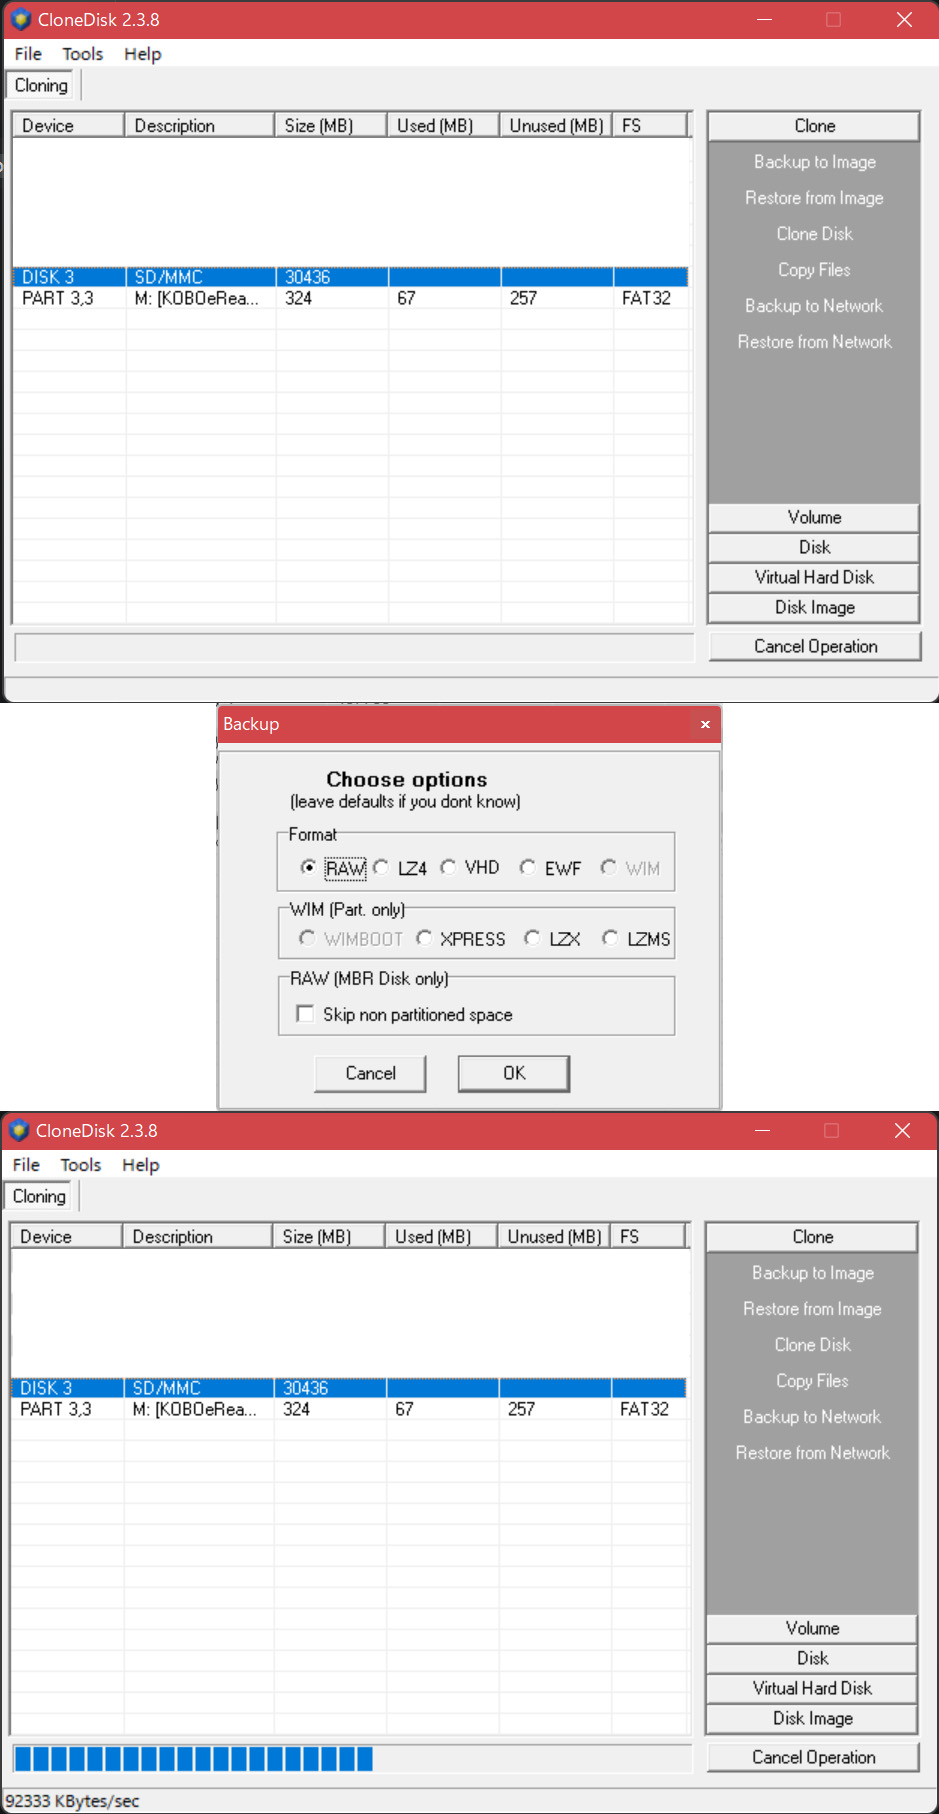This screenshot has width=939, height=1814.
Task: Switch to Cloning tab in the window with running progress
Action: 39,1196
